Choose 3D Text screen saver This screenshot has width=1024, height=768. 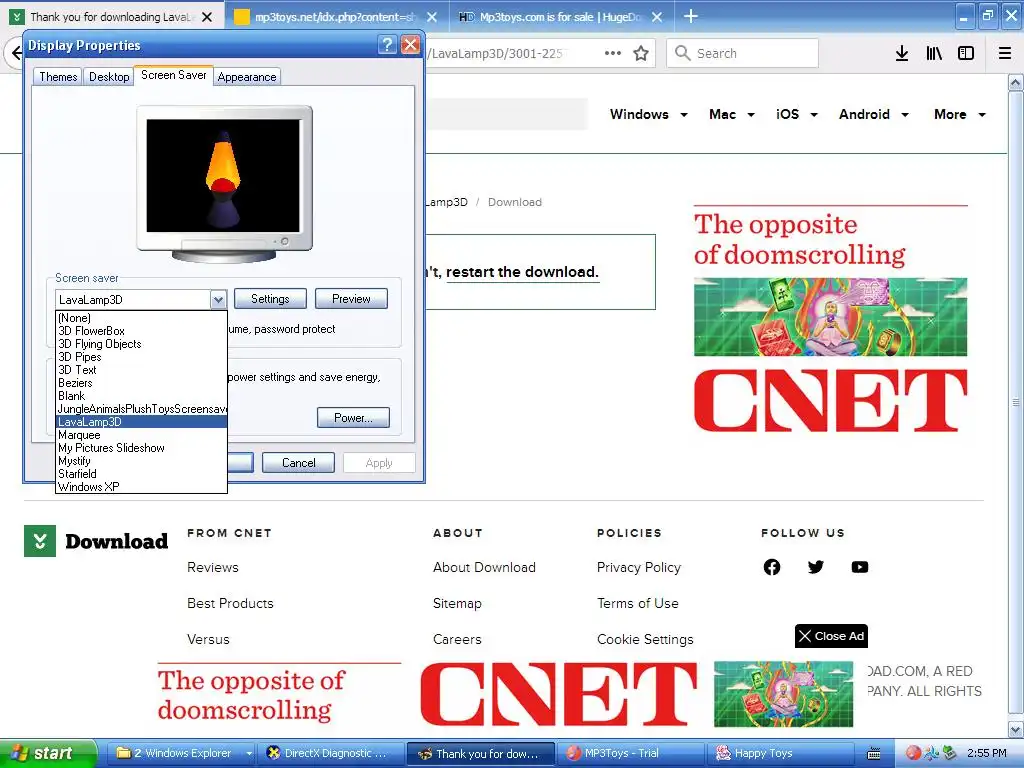(x=141, y=370)
